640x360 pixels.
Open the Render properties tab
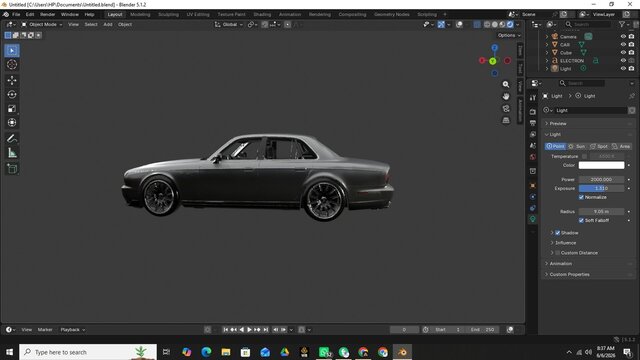[533, 111]
